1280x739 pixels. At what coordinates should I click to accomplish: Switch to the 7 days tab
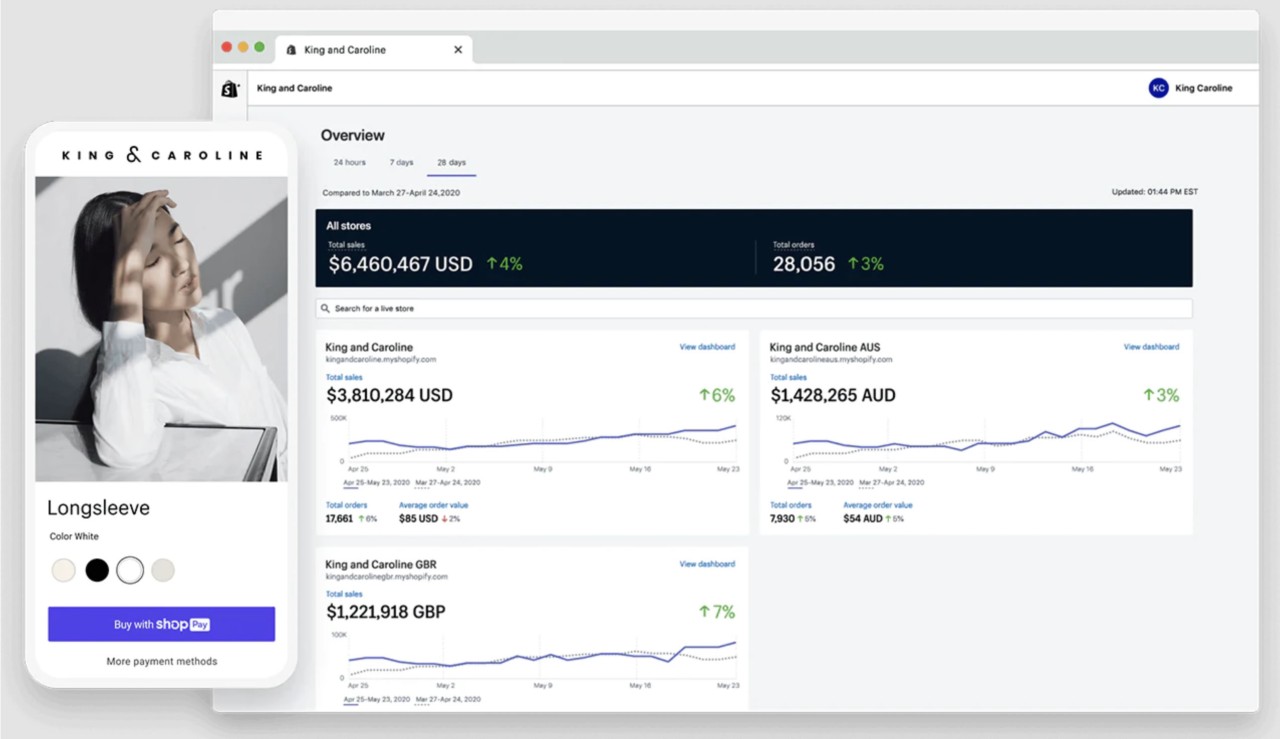pos(401,161)
